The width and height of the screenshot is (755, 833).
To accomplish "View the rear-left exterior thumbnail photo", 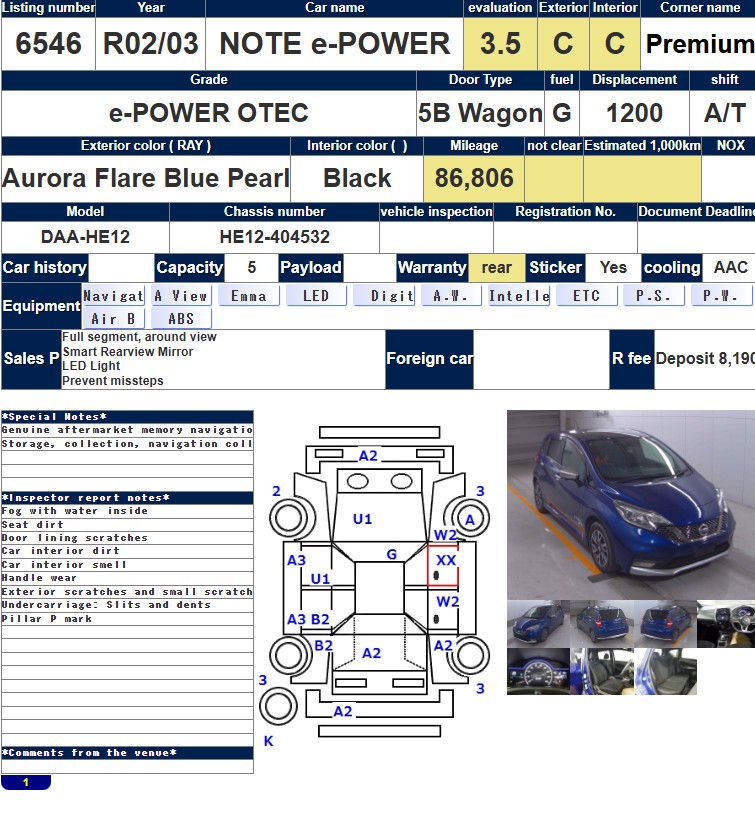I will [x=601, y=624].
